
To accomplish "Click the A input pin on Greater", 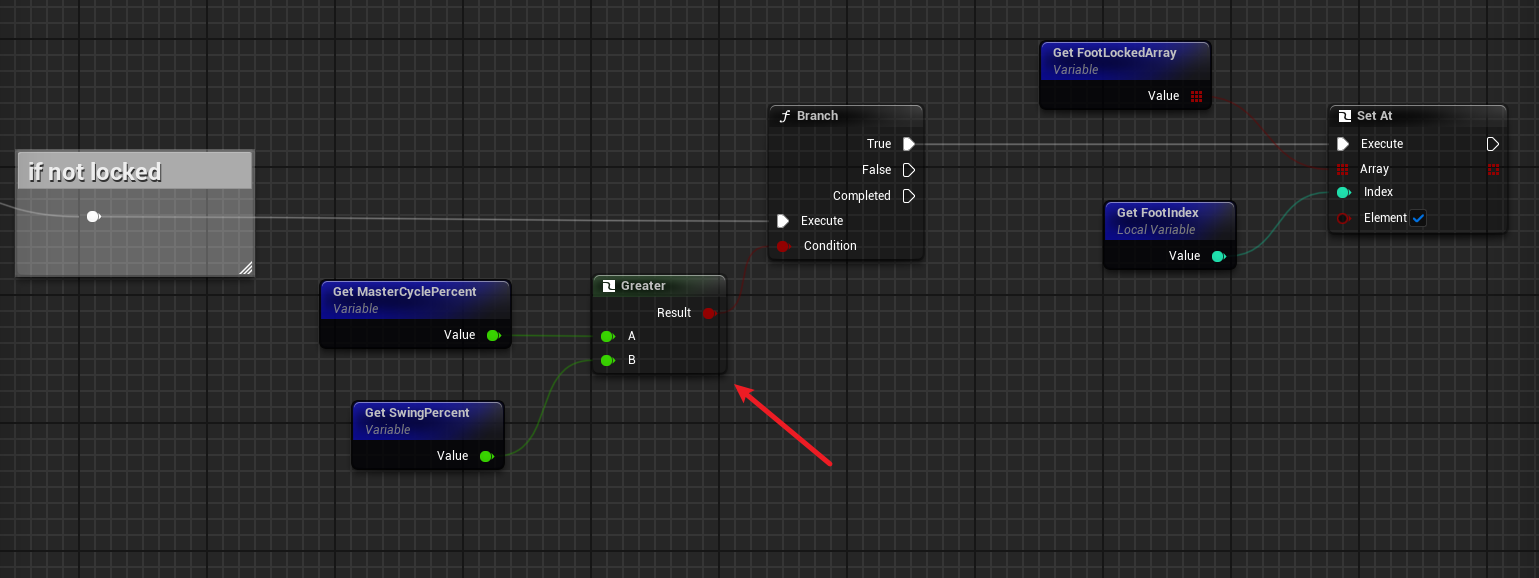I will (x=607, y=336).
